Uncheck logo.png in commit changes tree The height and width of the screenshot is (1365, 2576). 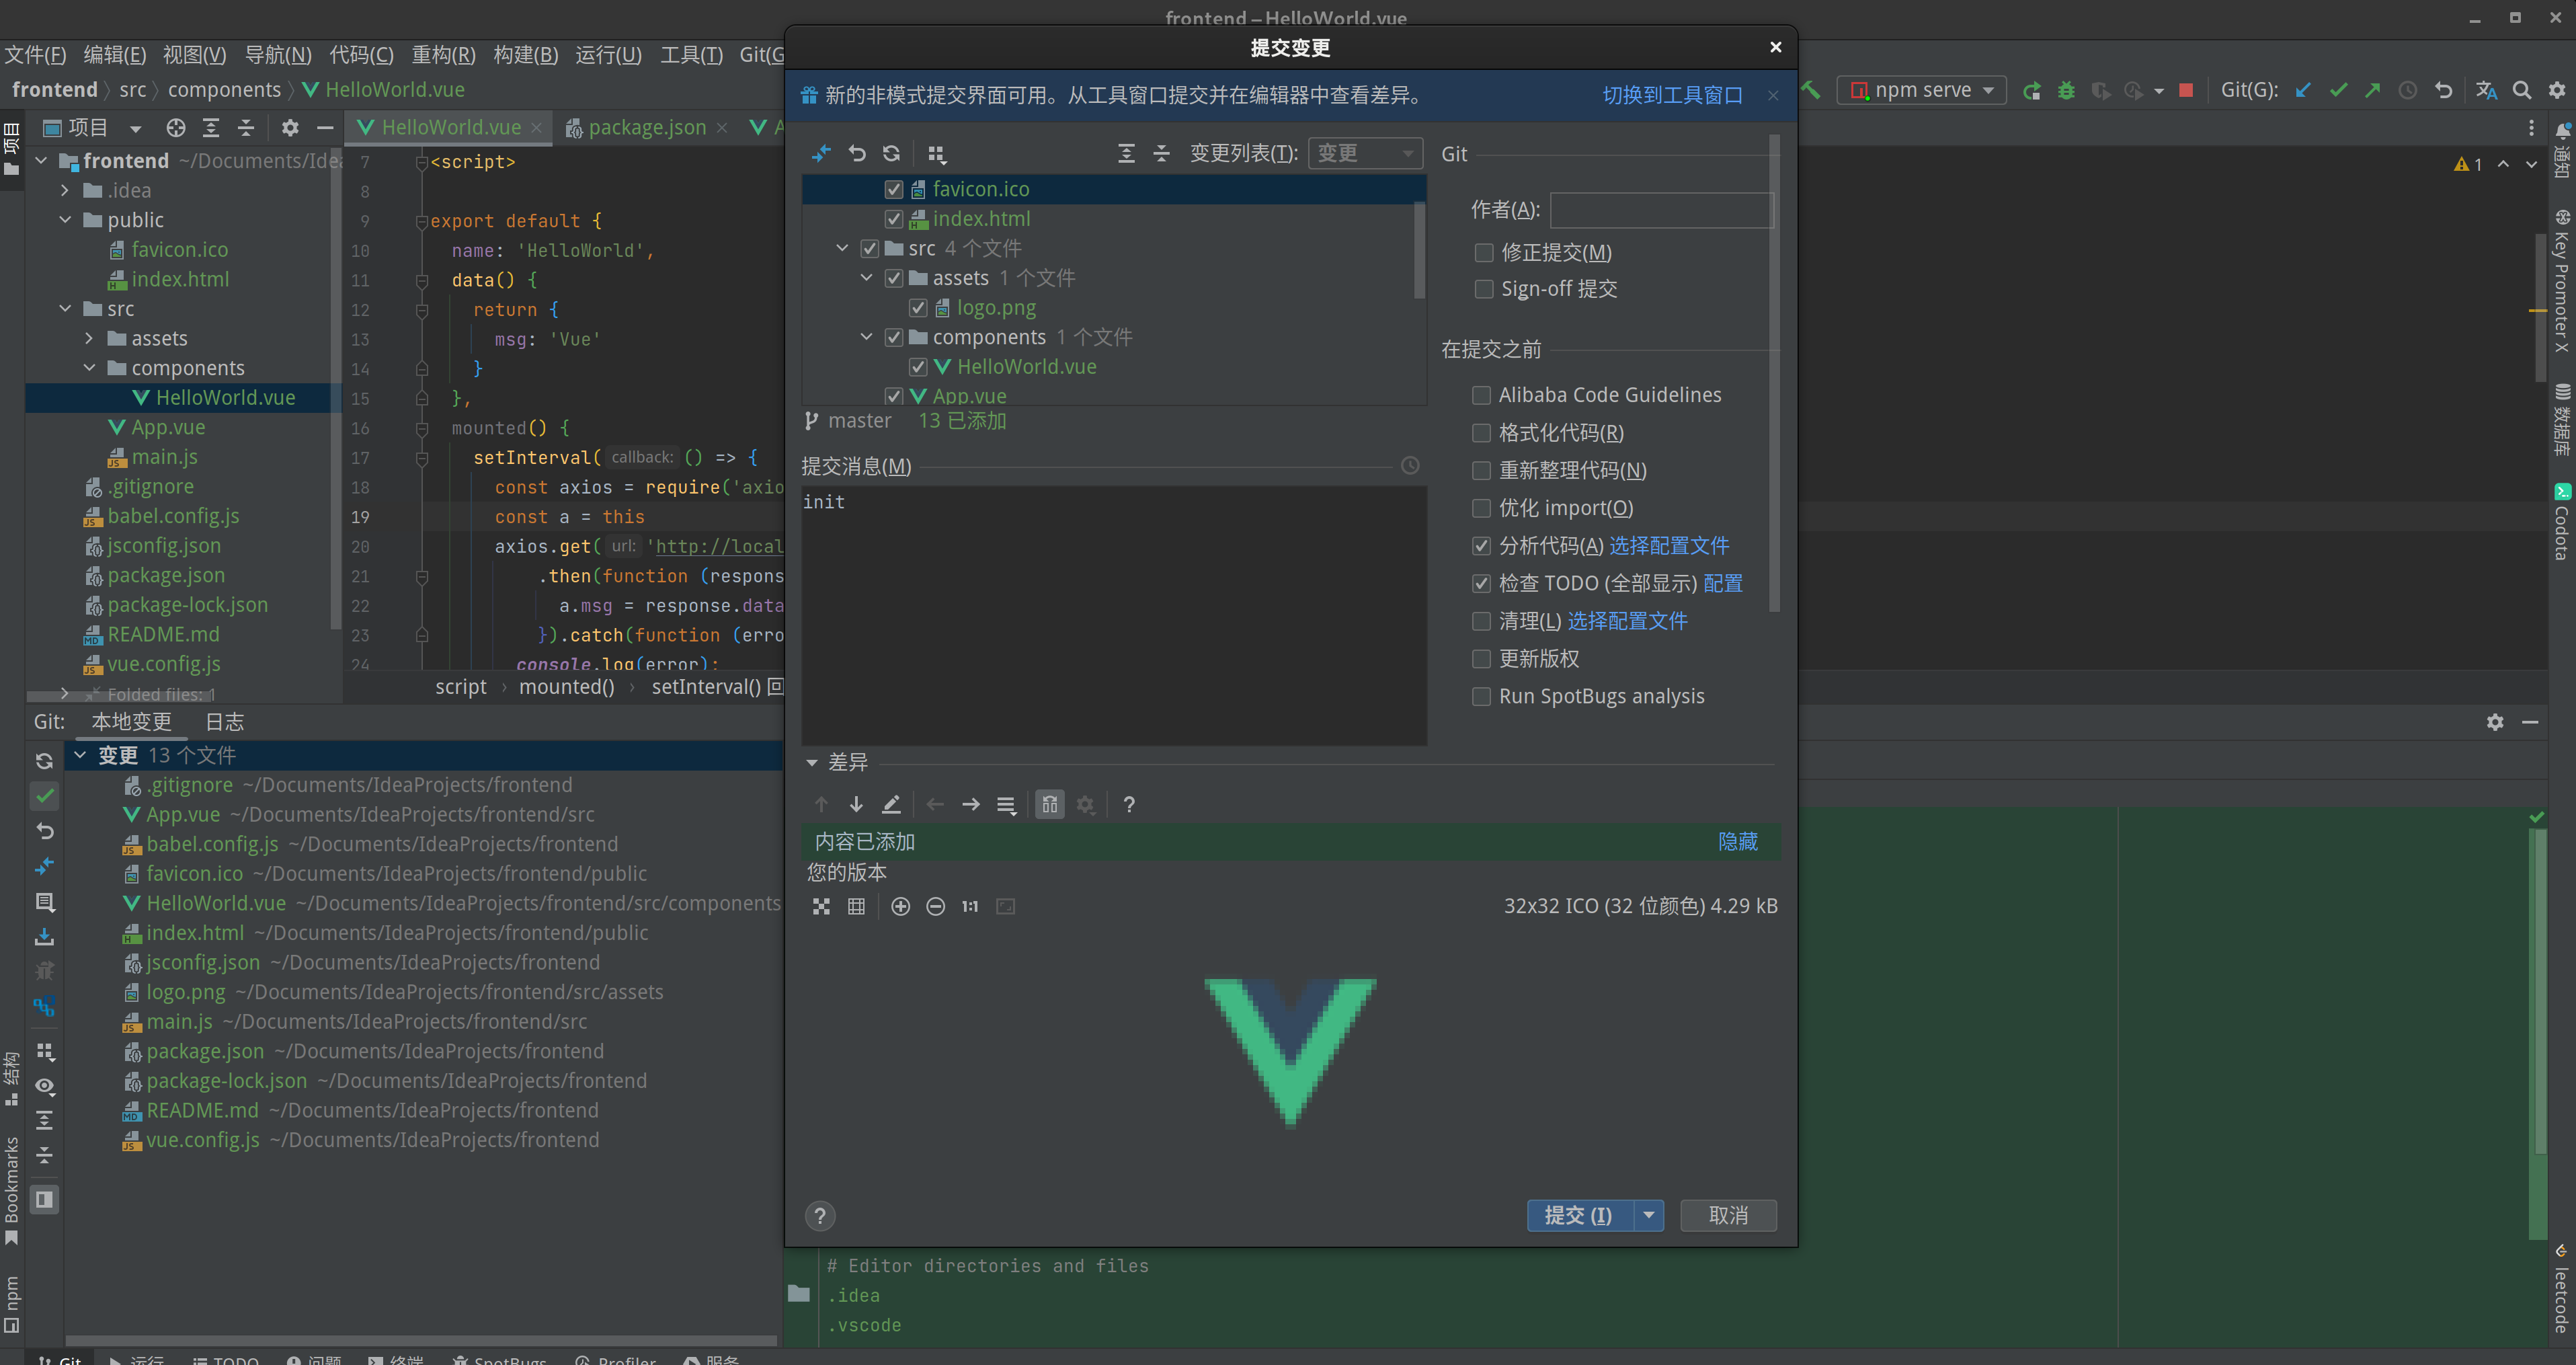pyautogui.click(x=918, y=308)
